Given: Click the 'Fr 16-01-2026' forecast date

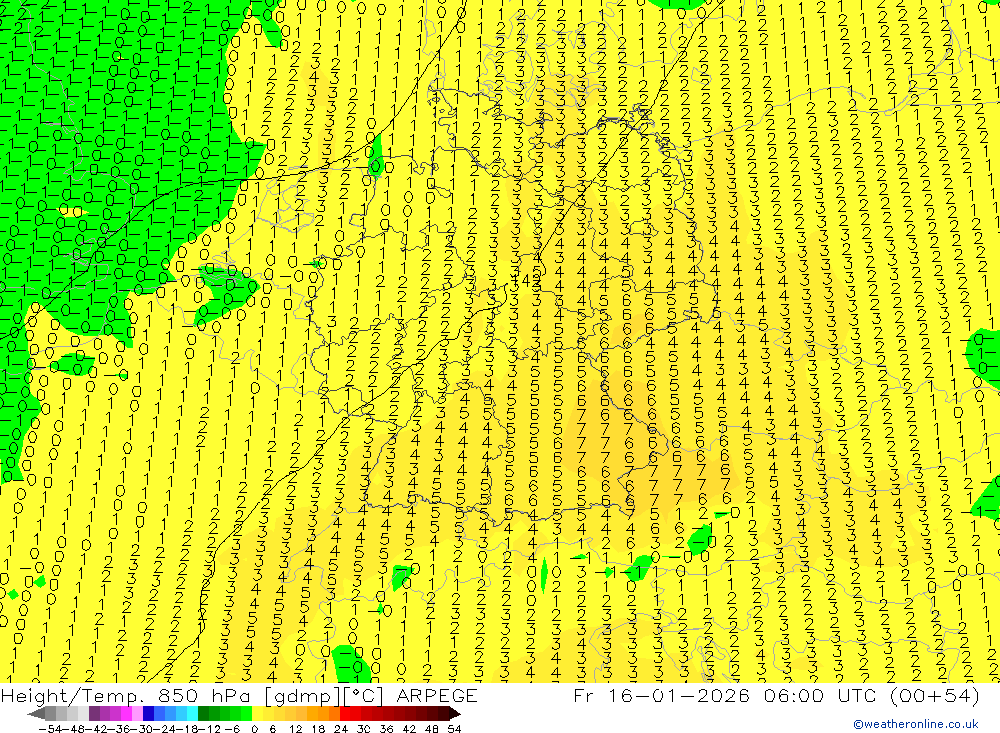Looking at the screenshot, I should click(x=661, y=695).
